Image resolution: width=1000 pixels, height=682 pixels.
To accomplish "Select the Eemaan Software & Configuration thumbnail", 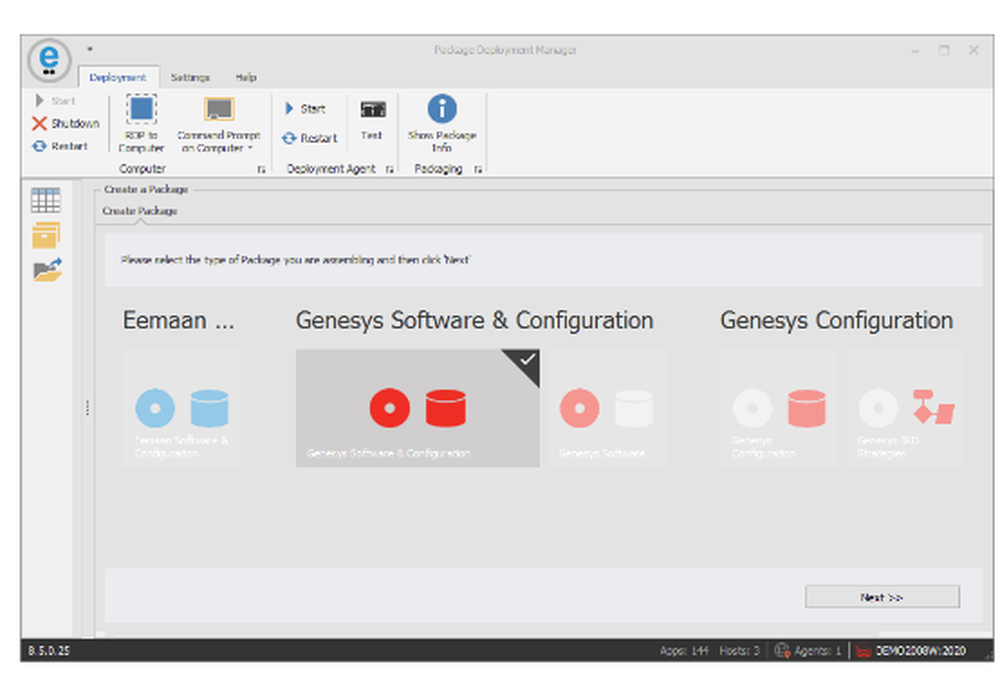I will coord(181,407).
